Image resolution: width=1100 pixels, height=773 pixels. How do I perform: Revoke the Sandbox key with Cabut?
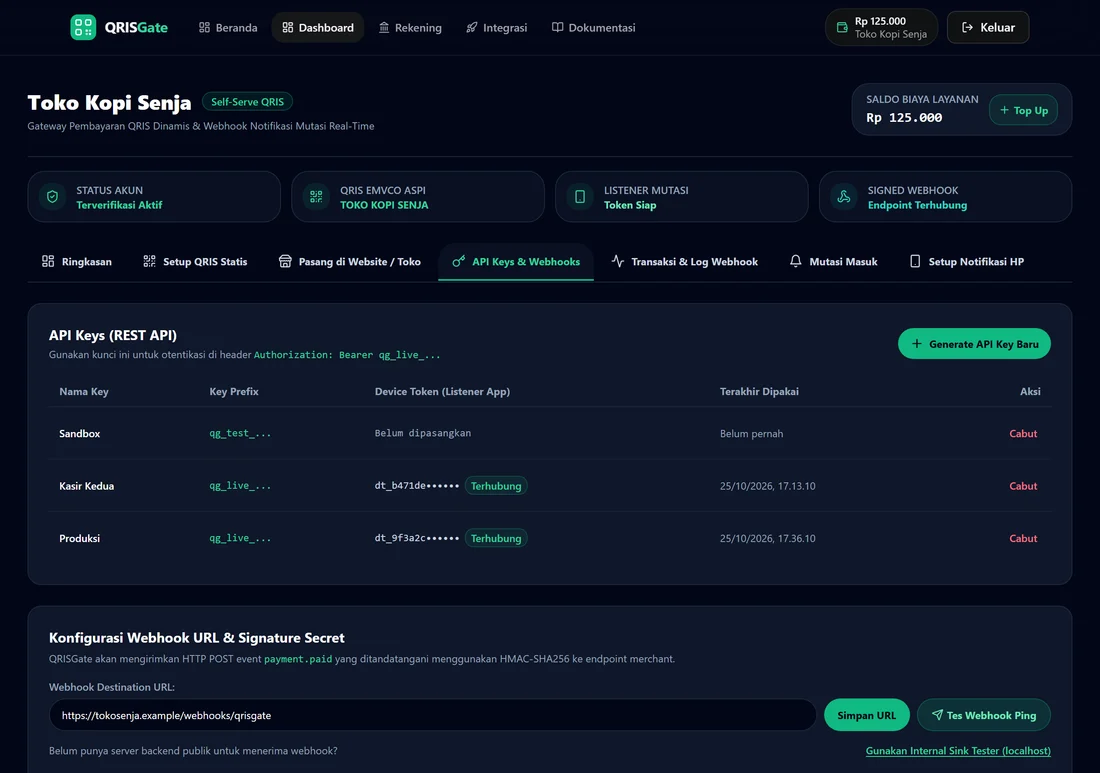[x=1023, y=433]
